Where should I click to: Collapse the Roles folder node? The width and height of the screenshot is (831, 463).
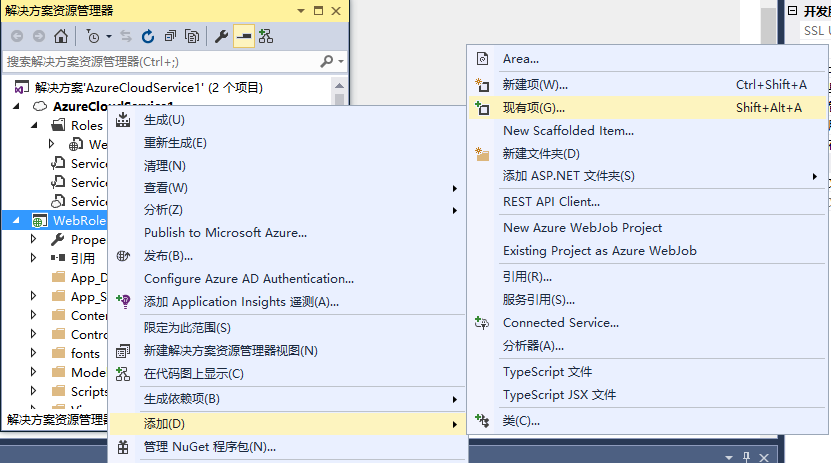pos(34,125)
